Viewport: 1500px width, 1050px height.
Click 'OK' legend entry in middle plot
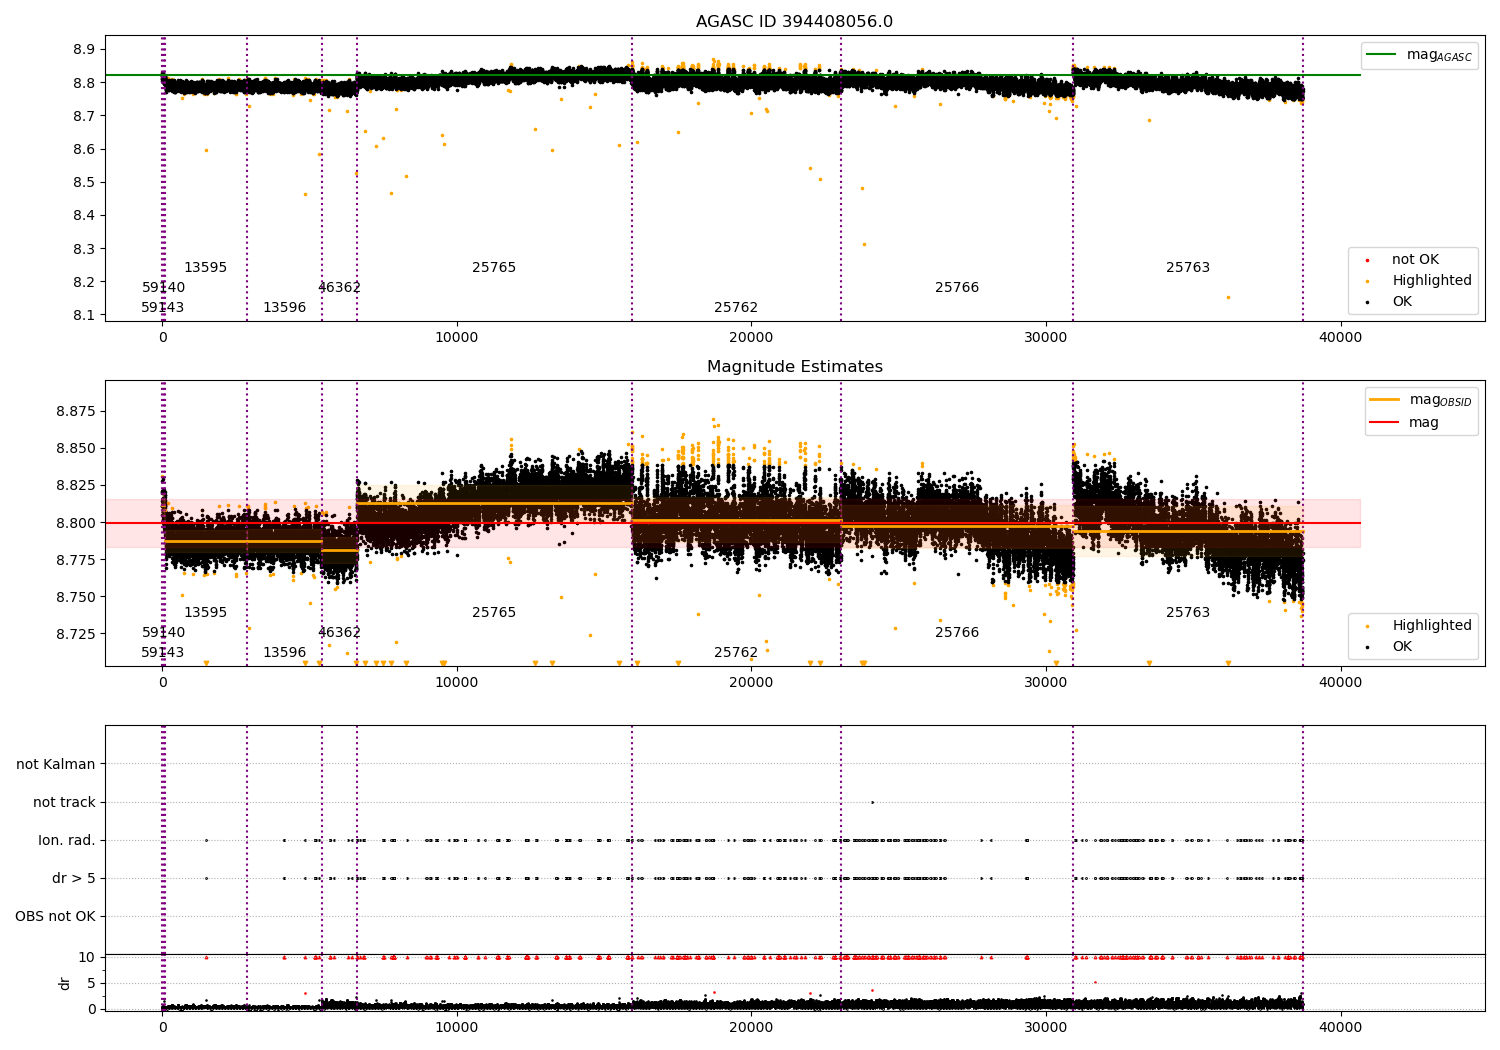[1391, 647]
